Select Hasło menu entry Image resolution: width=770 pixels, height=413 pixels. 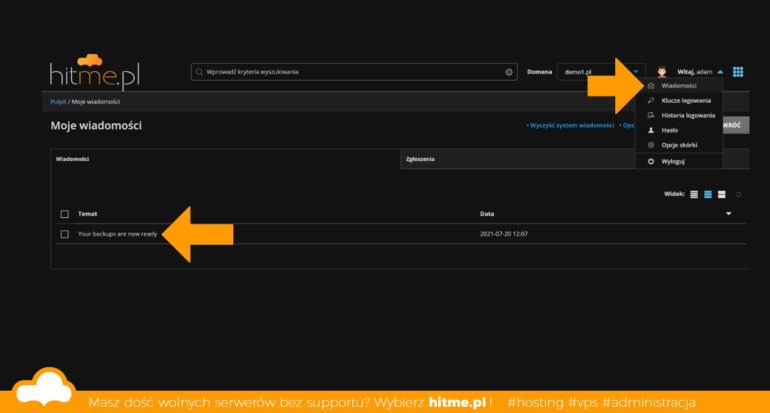[679, 130]
